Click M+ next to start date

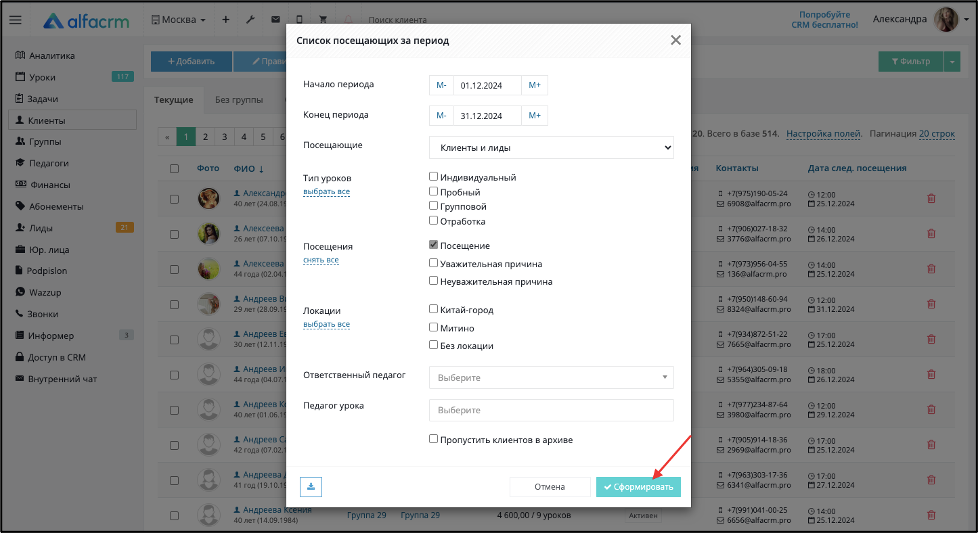pyautogui.click(x=534, y=86)
